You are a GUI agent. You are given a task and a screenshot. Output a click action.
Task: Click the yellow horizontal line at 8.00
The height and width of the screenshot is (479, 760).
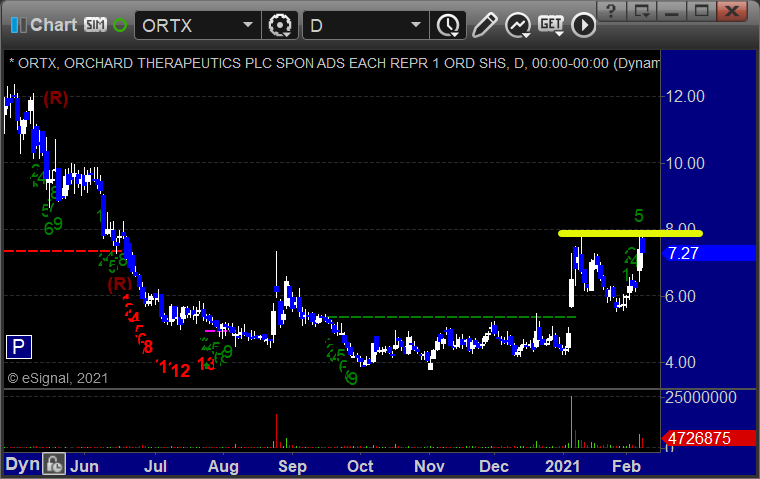click(x=630, y=234)
